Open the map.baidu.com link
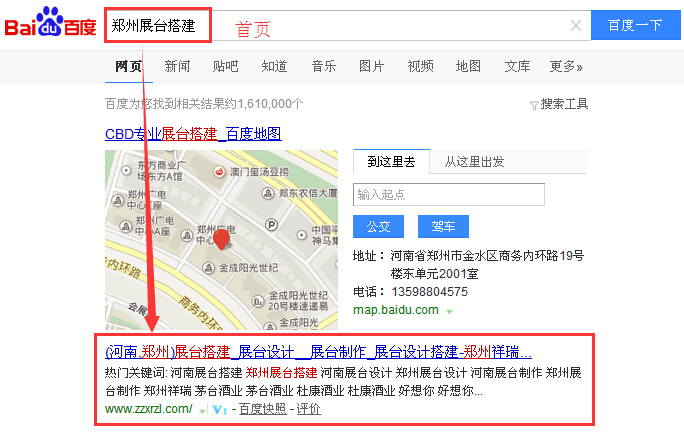Image resolution: width=684 pixels, height=433 pixels. [396, 310]
